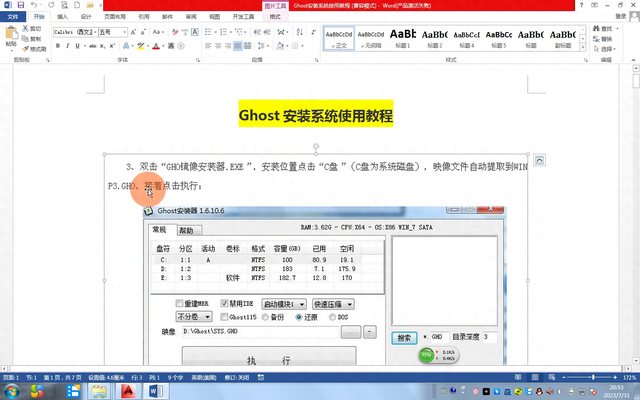Create a new blank document from quick access toolbar

coord(77,5)
